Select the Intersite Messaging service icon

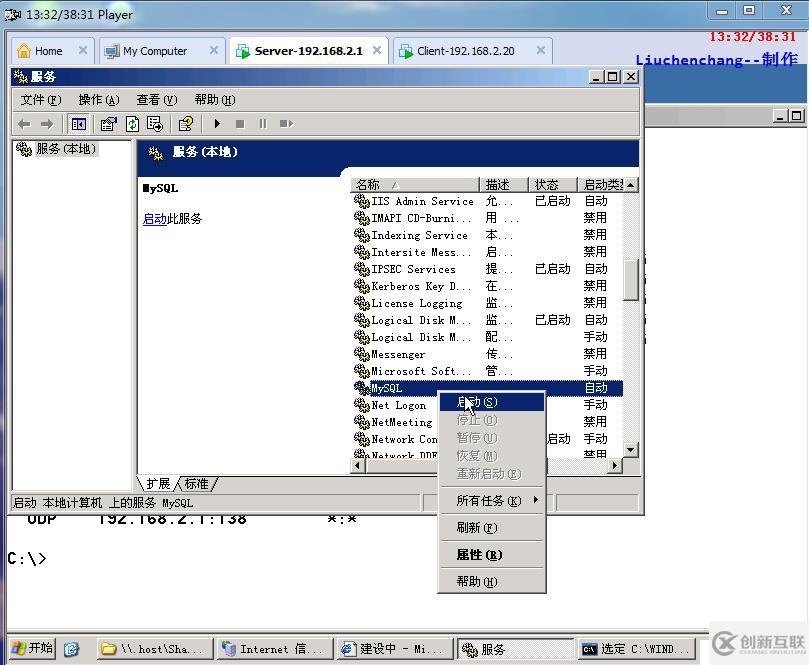tap(362, 252)
